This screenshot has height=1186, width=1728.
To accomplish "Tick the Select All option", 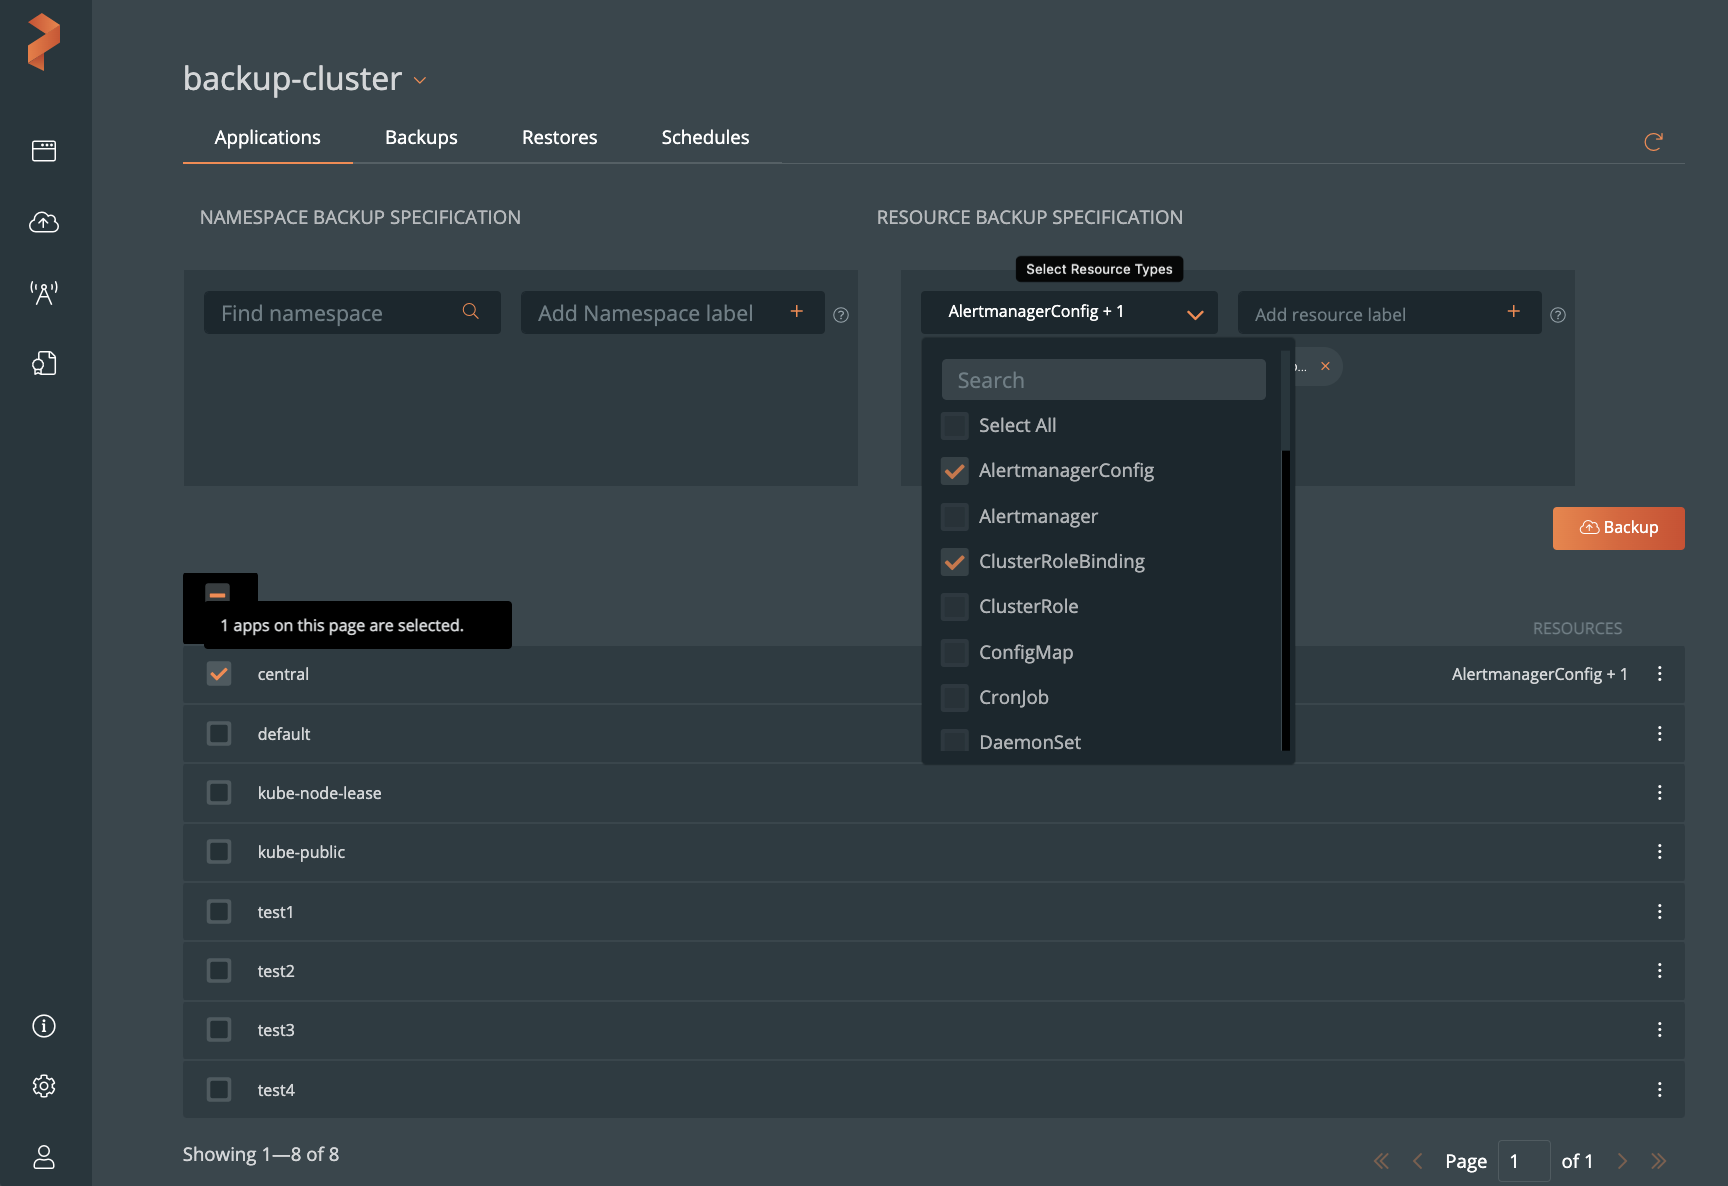I will click(955, 426).
